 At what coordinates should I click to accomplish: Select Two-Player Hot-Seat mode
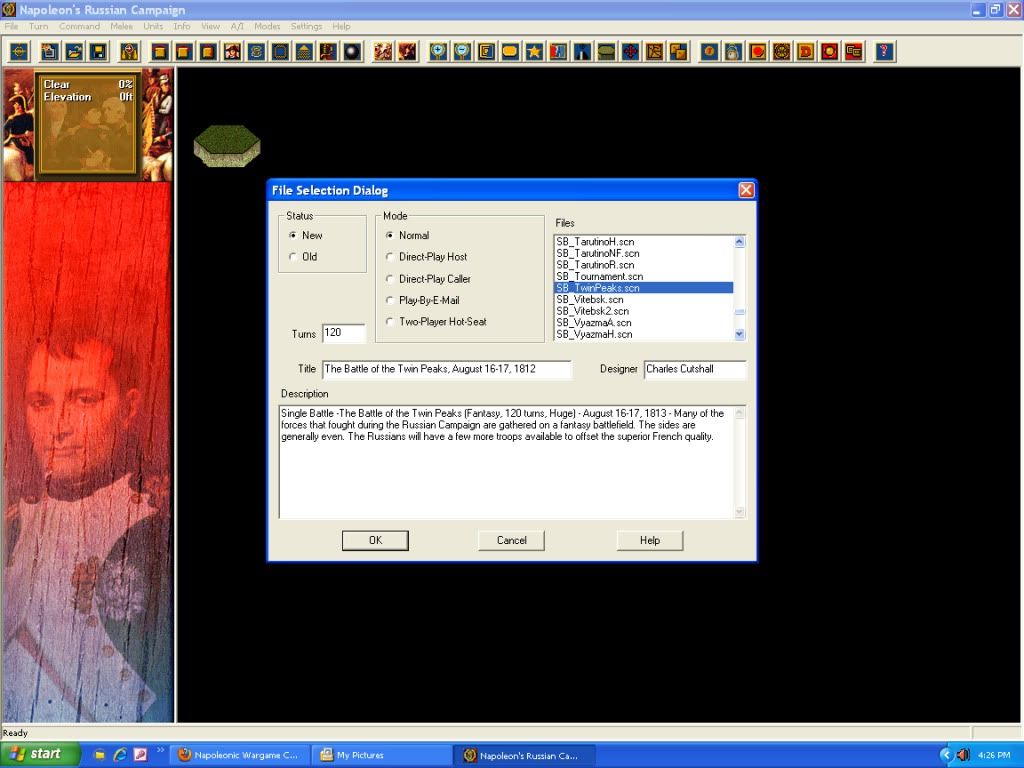(390, 321)
